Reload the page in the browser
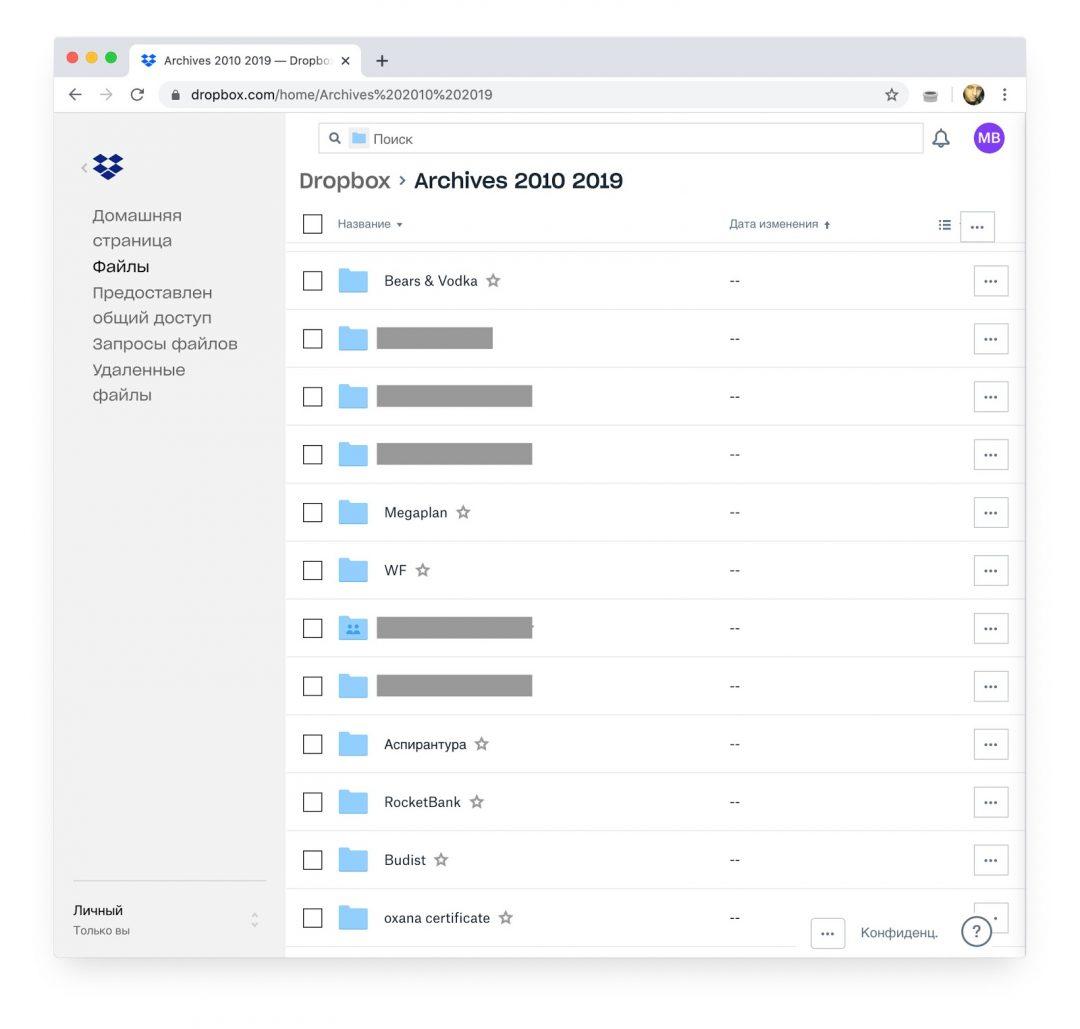Screen dimensions: 1080x1029 coord(137,95)
